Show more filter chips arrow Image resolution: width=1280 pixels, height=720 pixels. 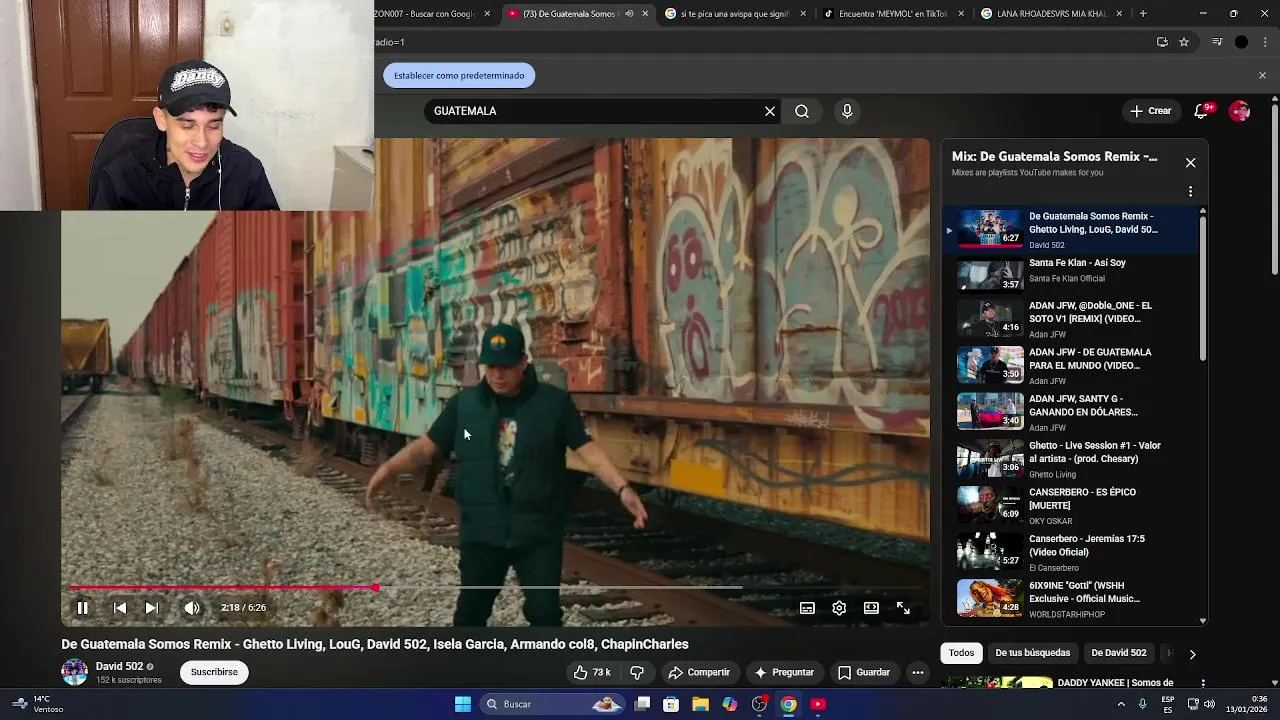point(1192,654)
